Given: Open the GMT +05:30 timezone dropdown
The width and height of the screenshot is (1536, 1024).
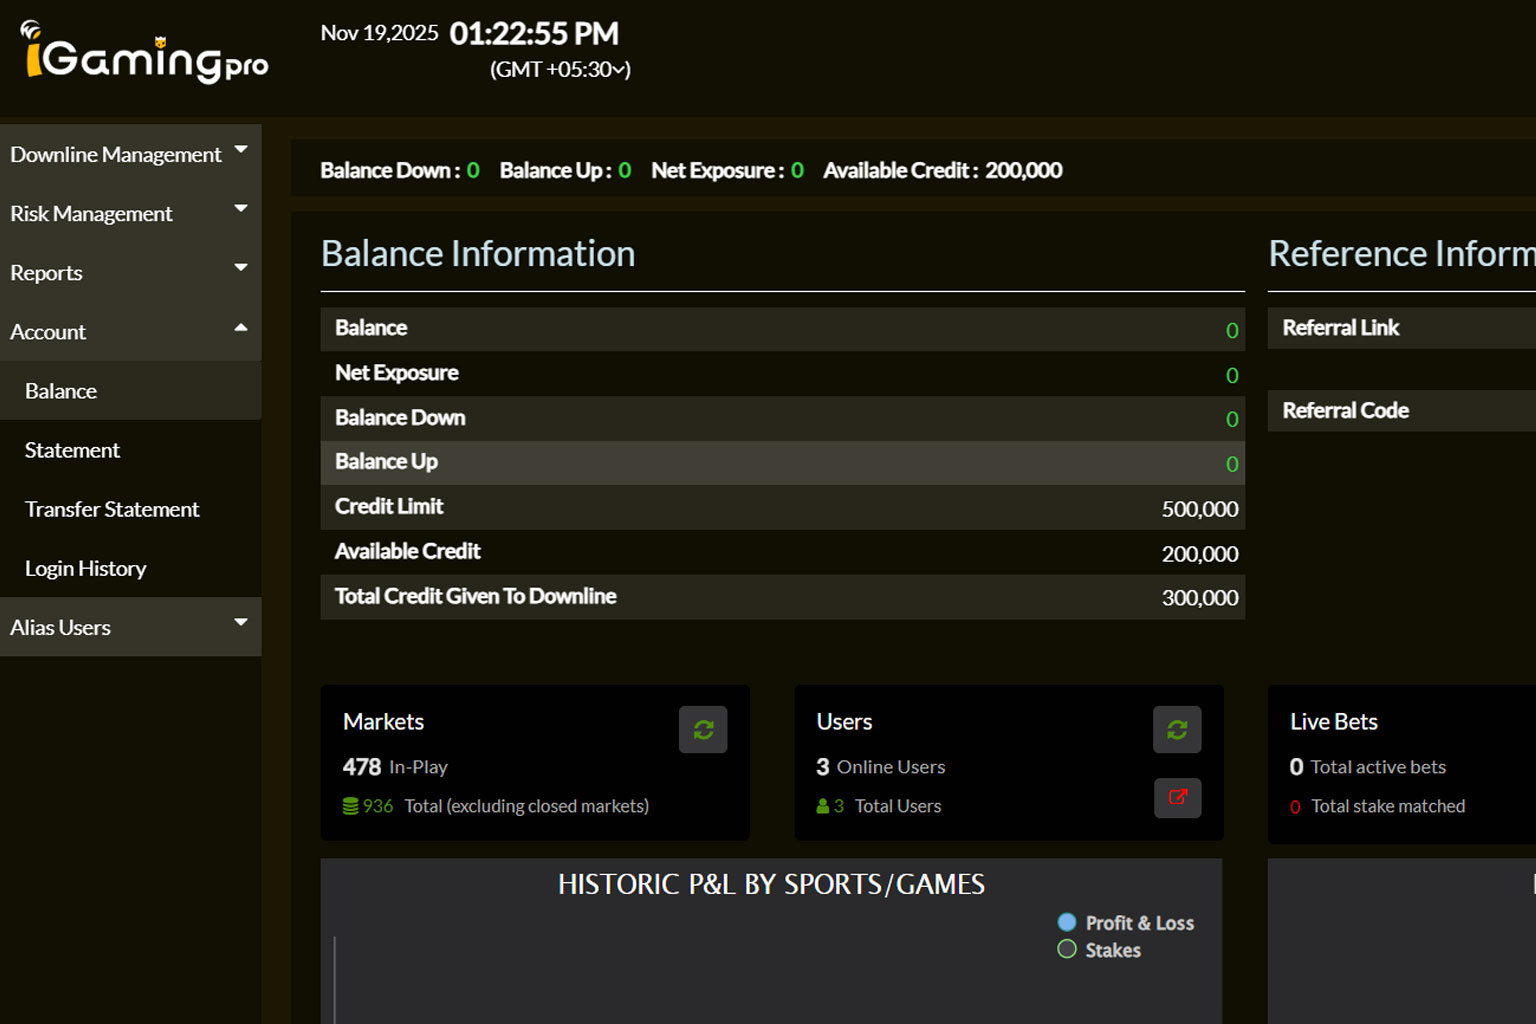Looking at the screenshot, I should (x=560, y=69).
